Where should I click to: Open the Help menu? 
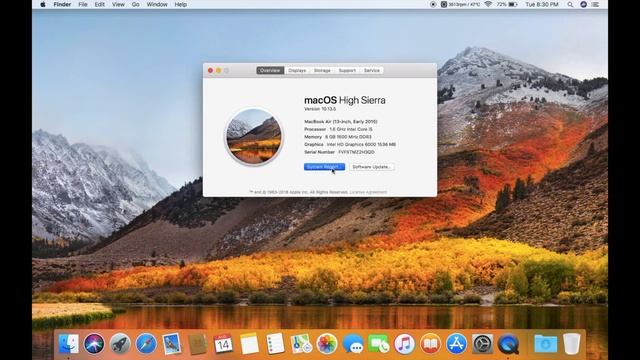click(x=180, y=4)
